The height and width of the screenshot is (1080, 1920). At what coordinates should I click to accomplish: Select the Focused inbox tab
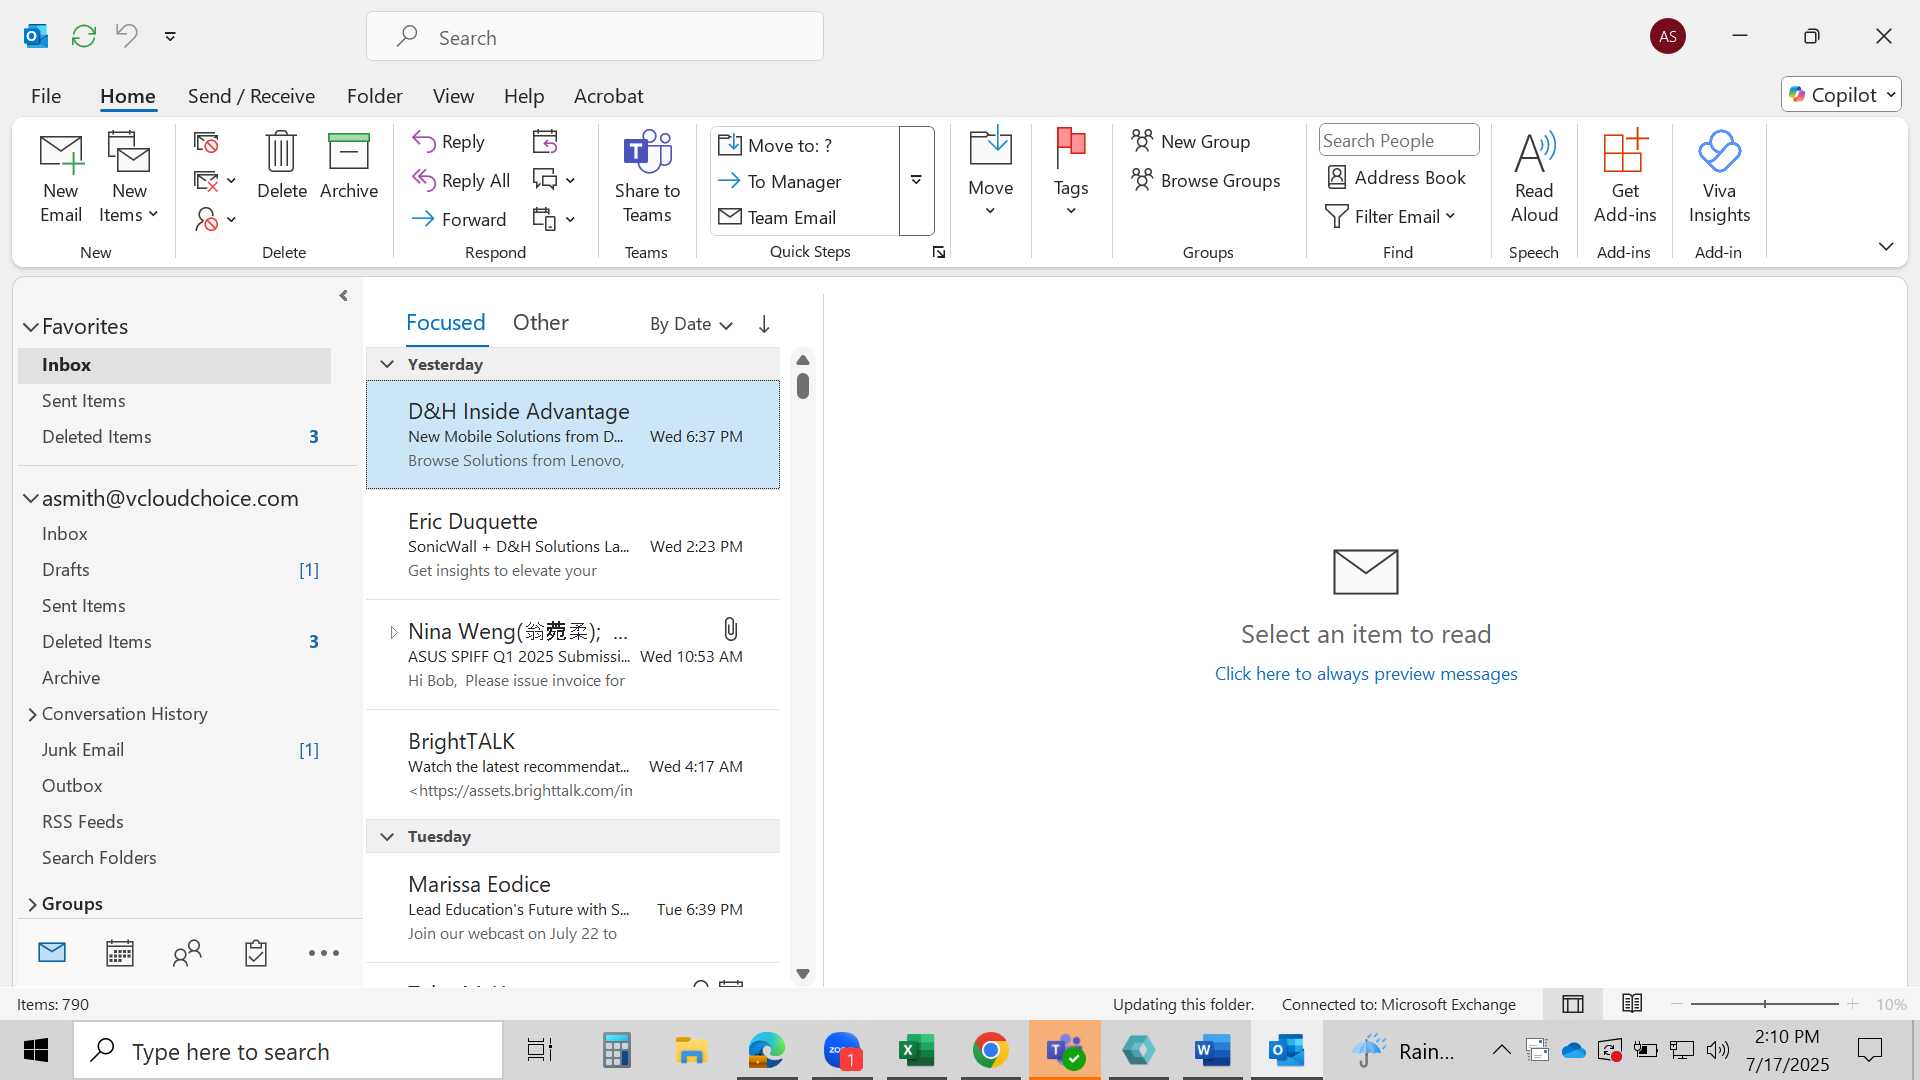(x=445, y=322)
